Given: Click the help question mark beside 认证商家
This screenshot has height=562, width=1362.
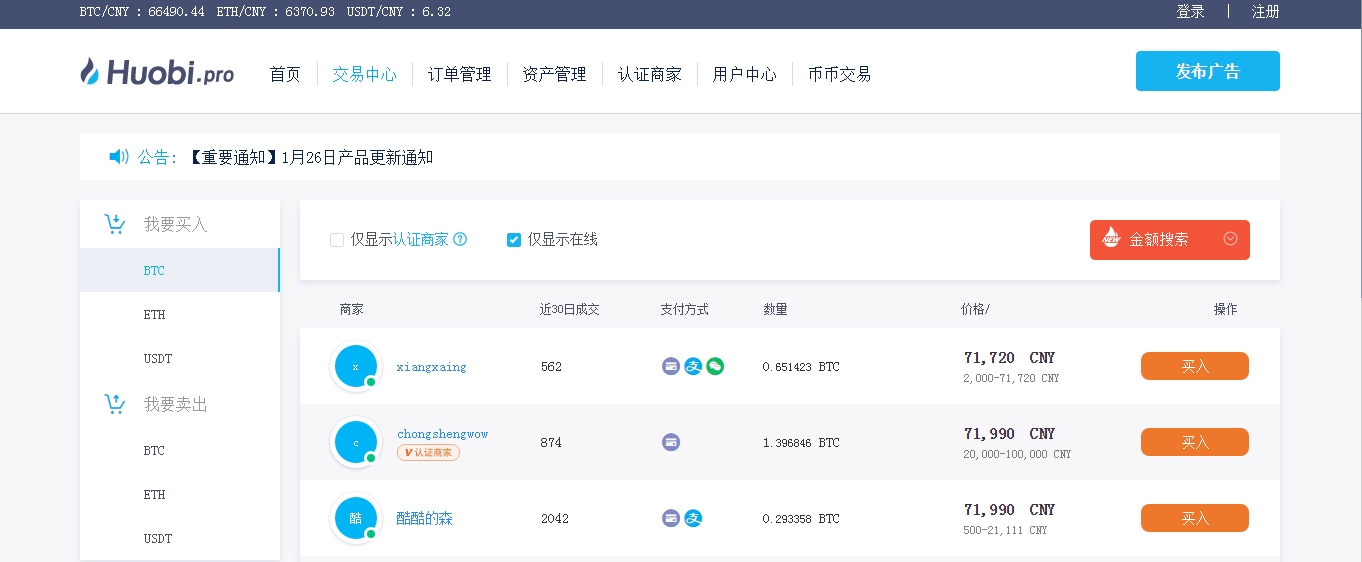Looking at the screenshot, I should pos(460,240).
